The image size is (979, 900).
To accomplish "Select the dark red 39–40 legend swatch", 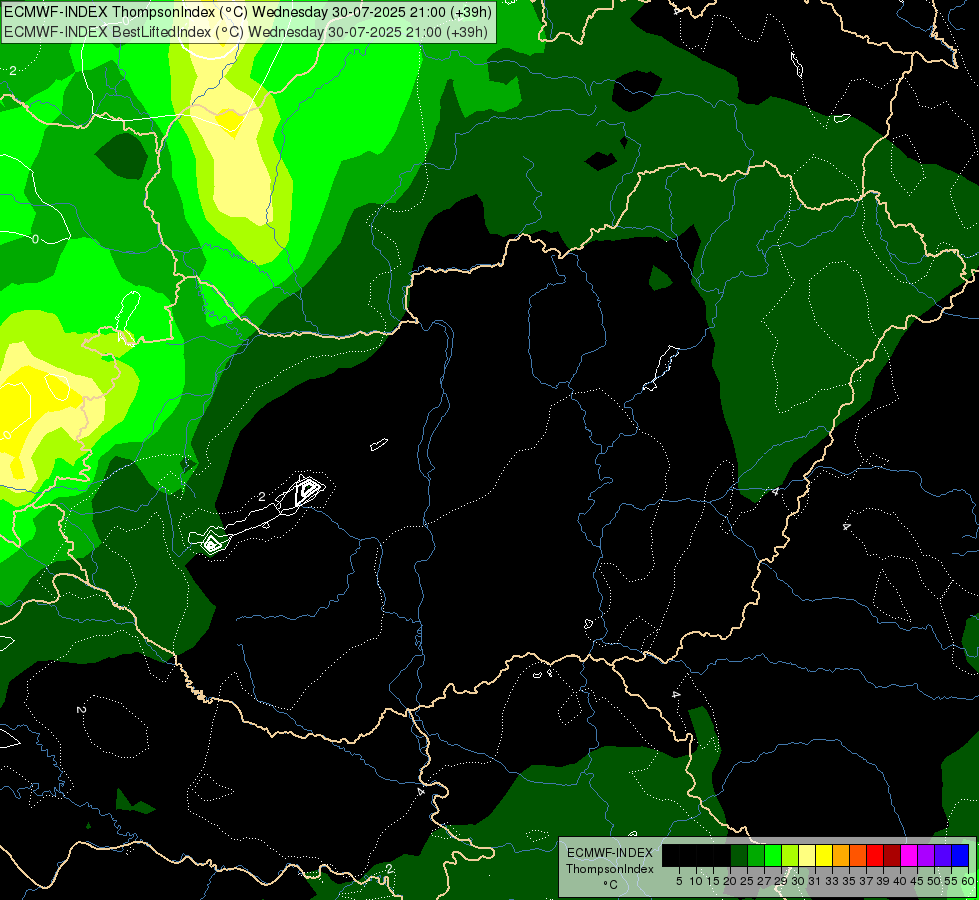I will (892, 855).
